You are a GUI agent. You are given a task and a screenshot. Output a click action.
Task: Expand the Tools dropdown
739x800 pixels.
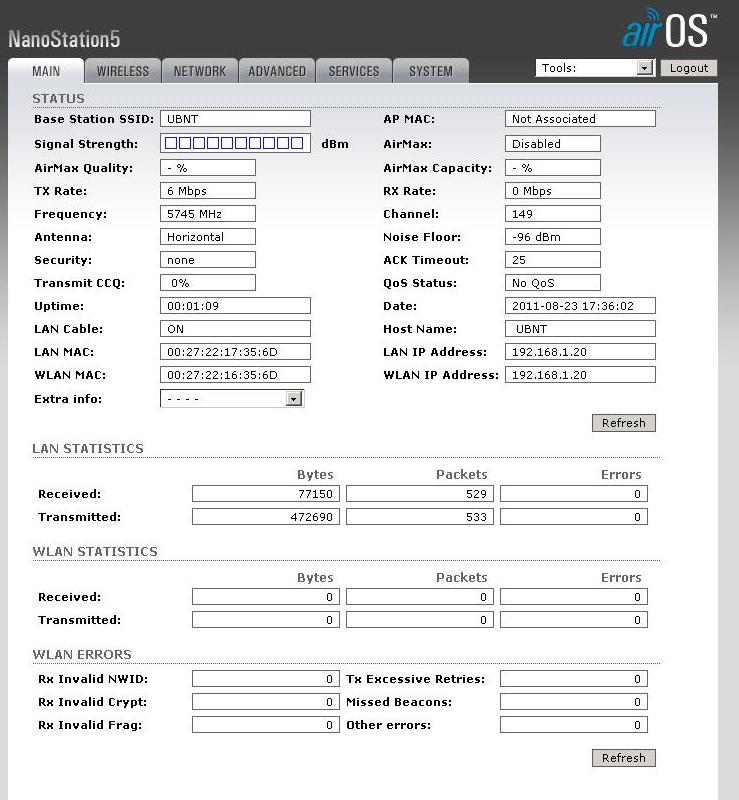(595, 68)
